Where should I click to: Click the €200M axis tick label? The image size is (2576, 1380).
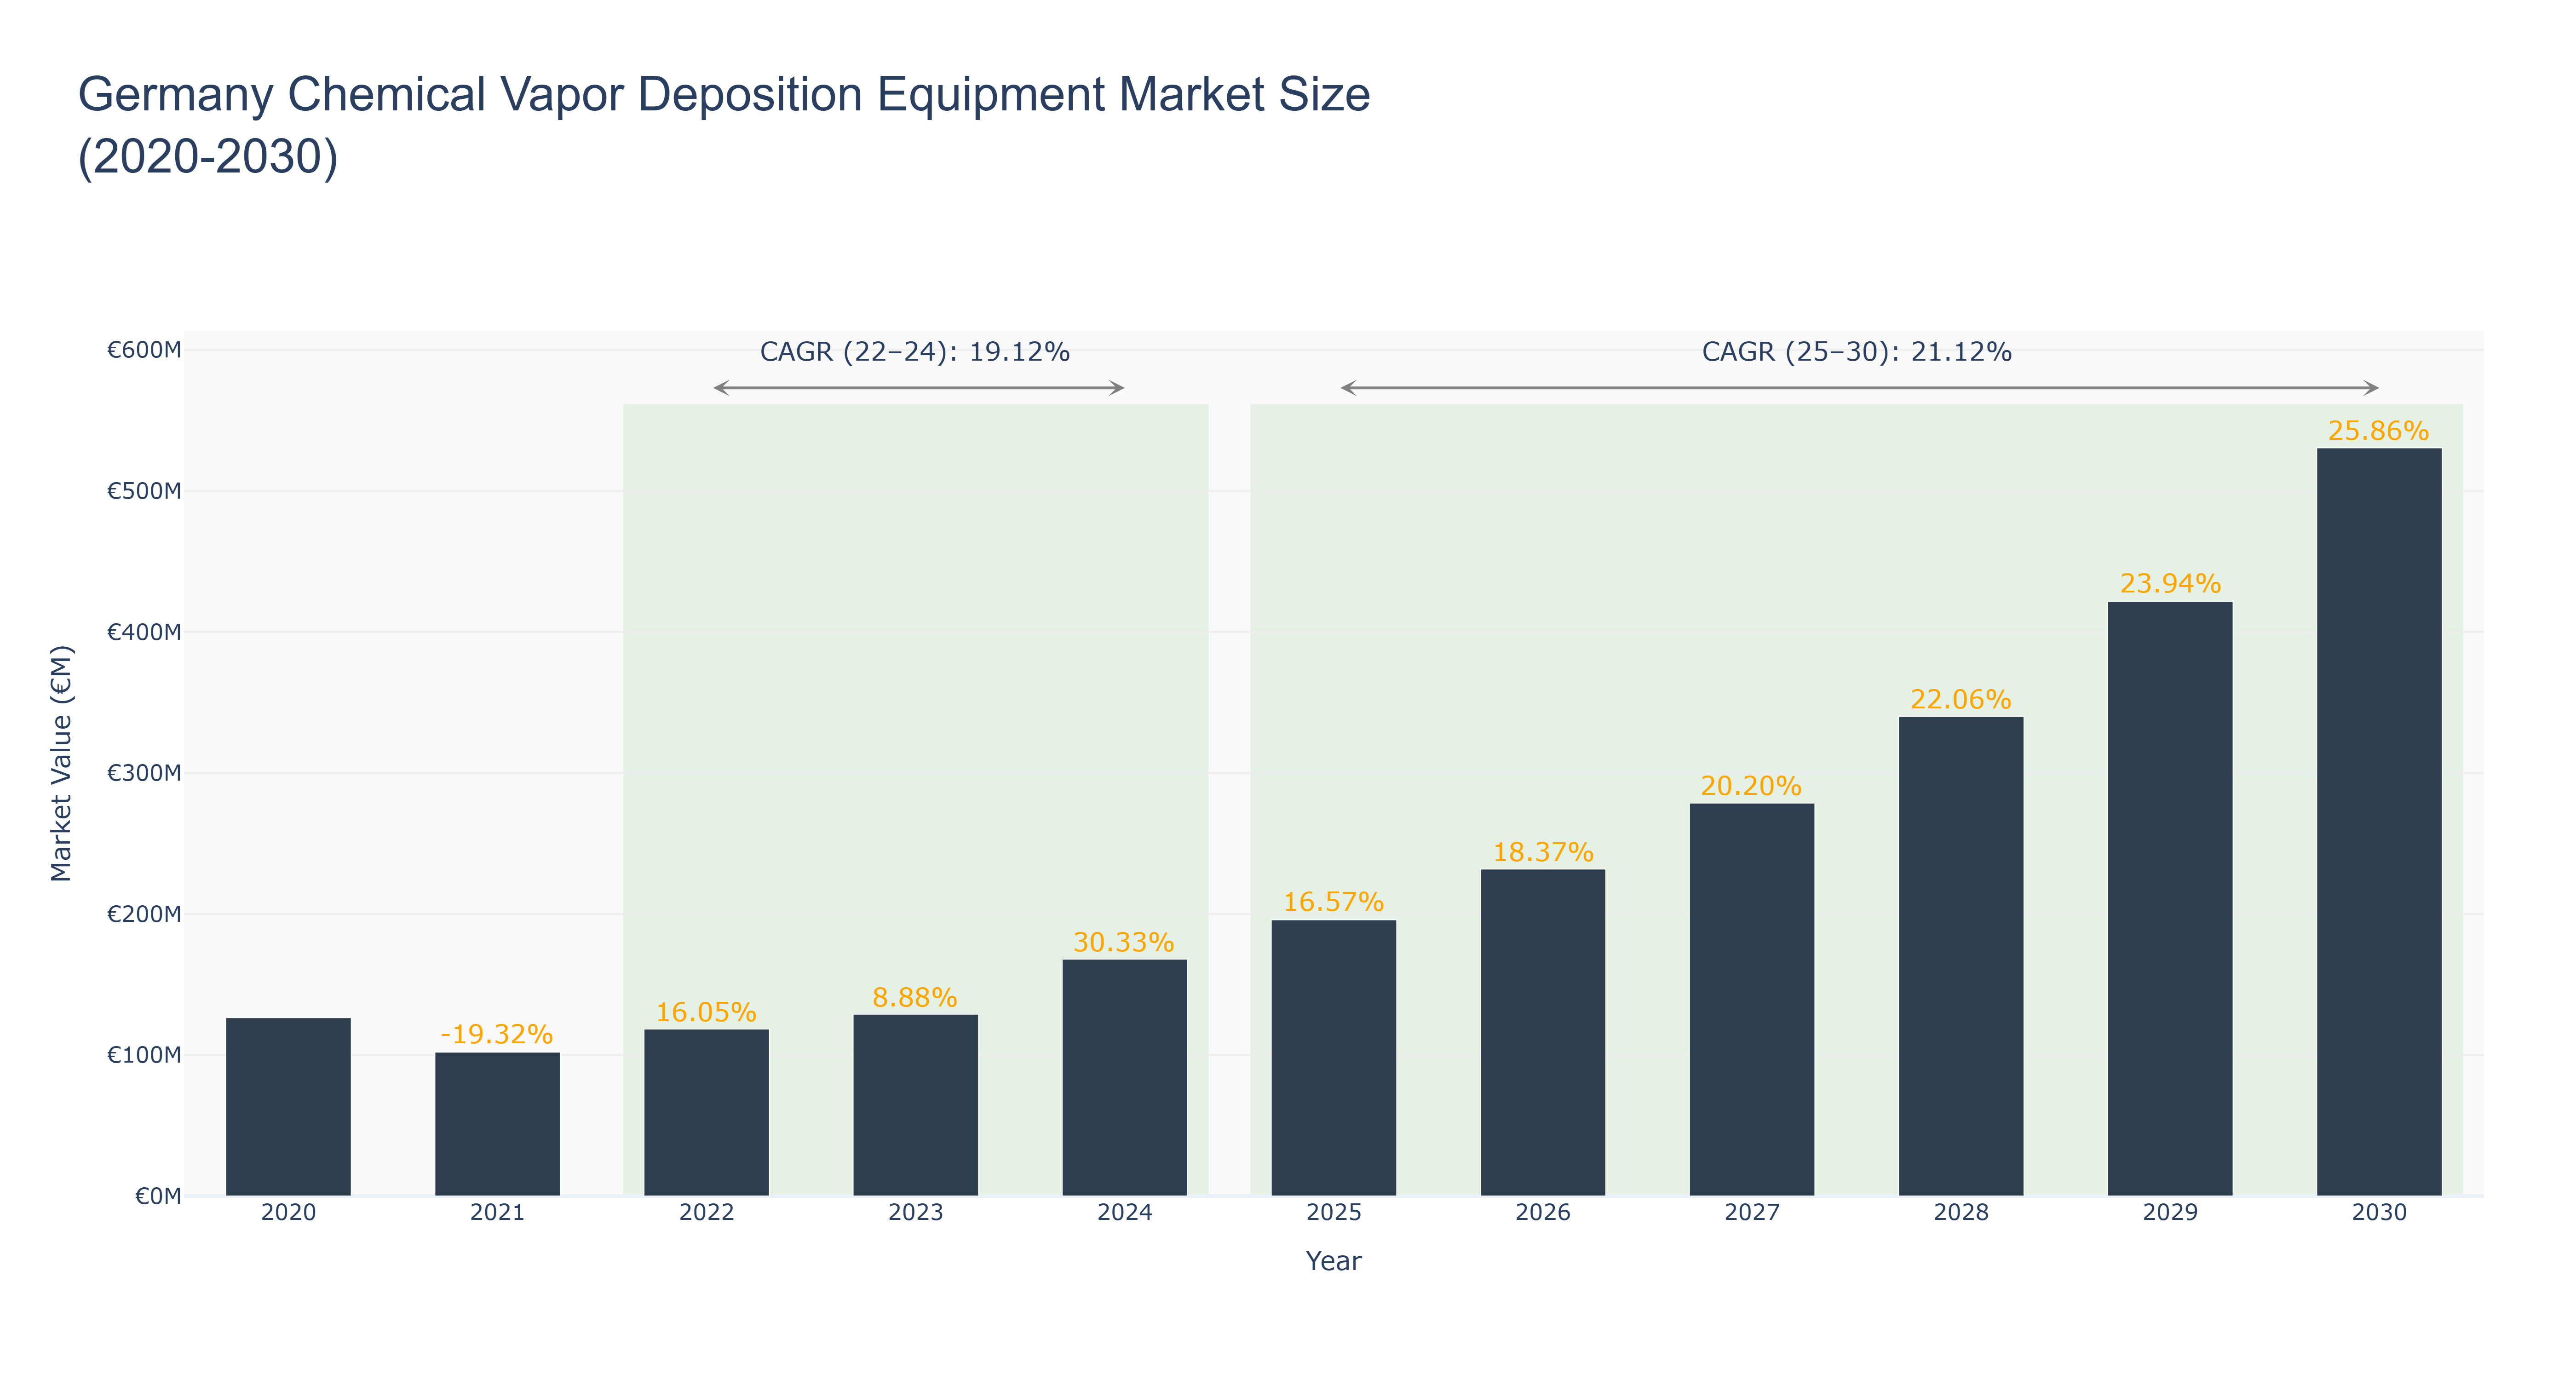[x=144, y=914]
